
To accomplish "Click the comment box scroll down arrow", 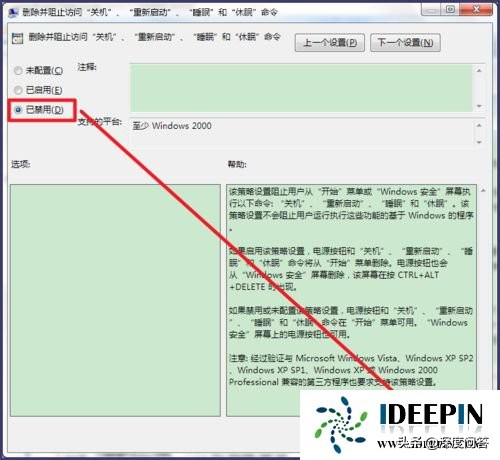I will pyautogui.click(x=479, y=106).
